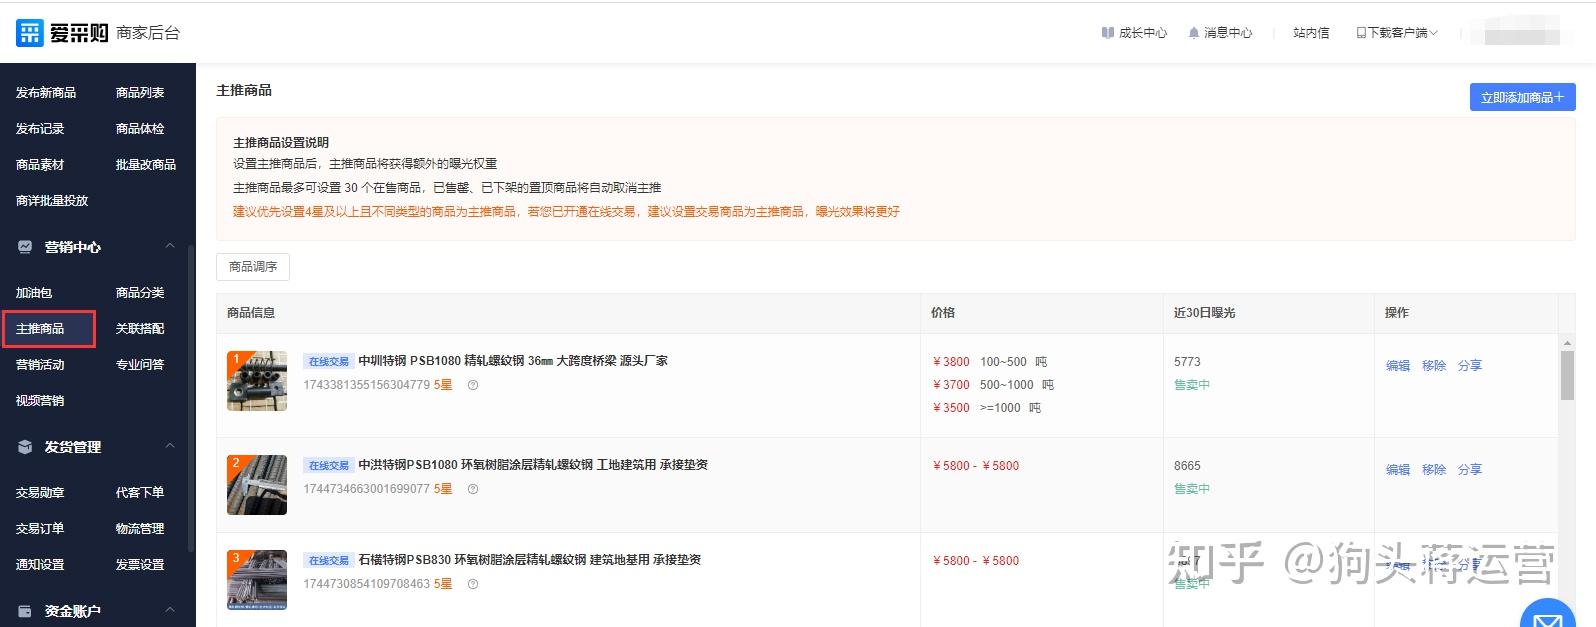Open 商品分类 menu item
The height and width of the screenshot is (627, 1596).
click(140, 293)
